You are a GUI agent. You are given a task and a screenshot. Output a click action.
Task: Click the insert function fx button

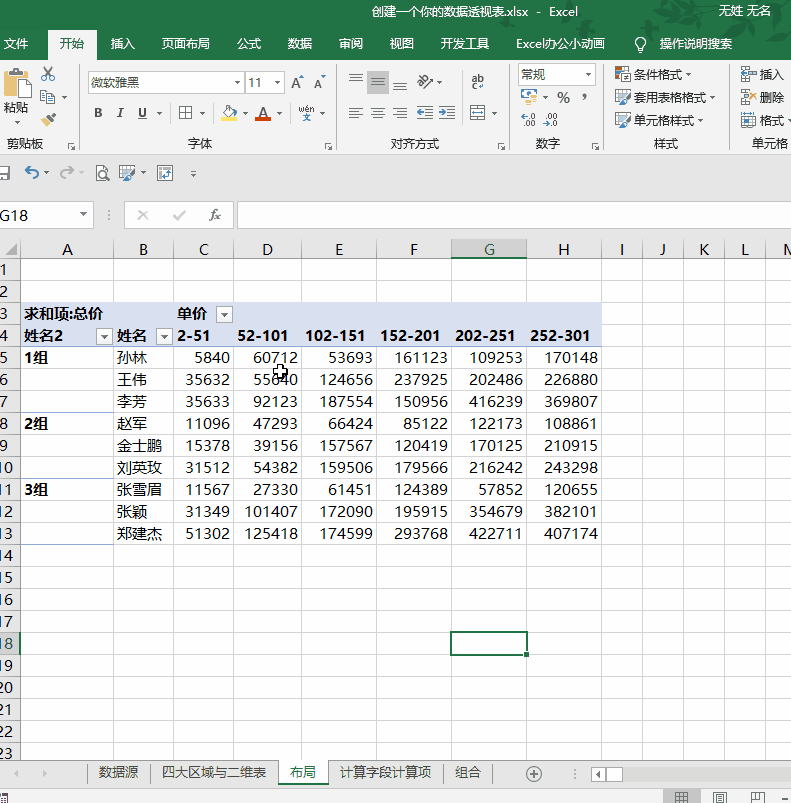pyautogui.click(x=215, y=215)
